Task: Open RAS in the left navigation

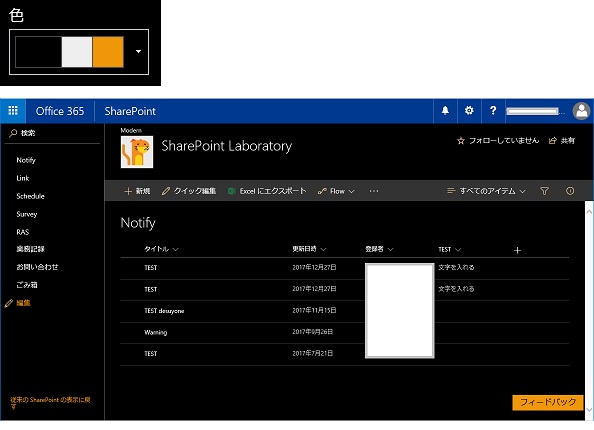Action: tap(23, 232)
